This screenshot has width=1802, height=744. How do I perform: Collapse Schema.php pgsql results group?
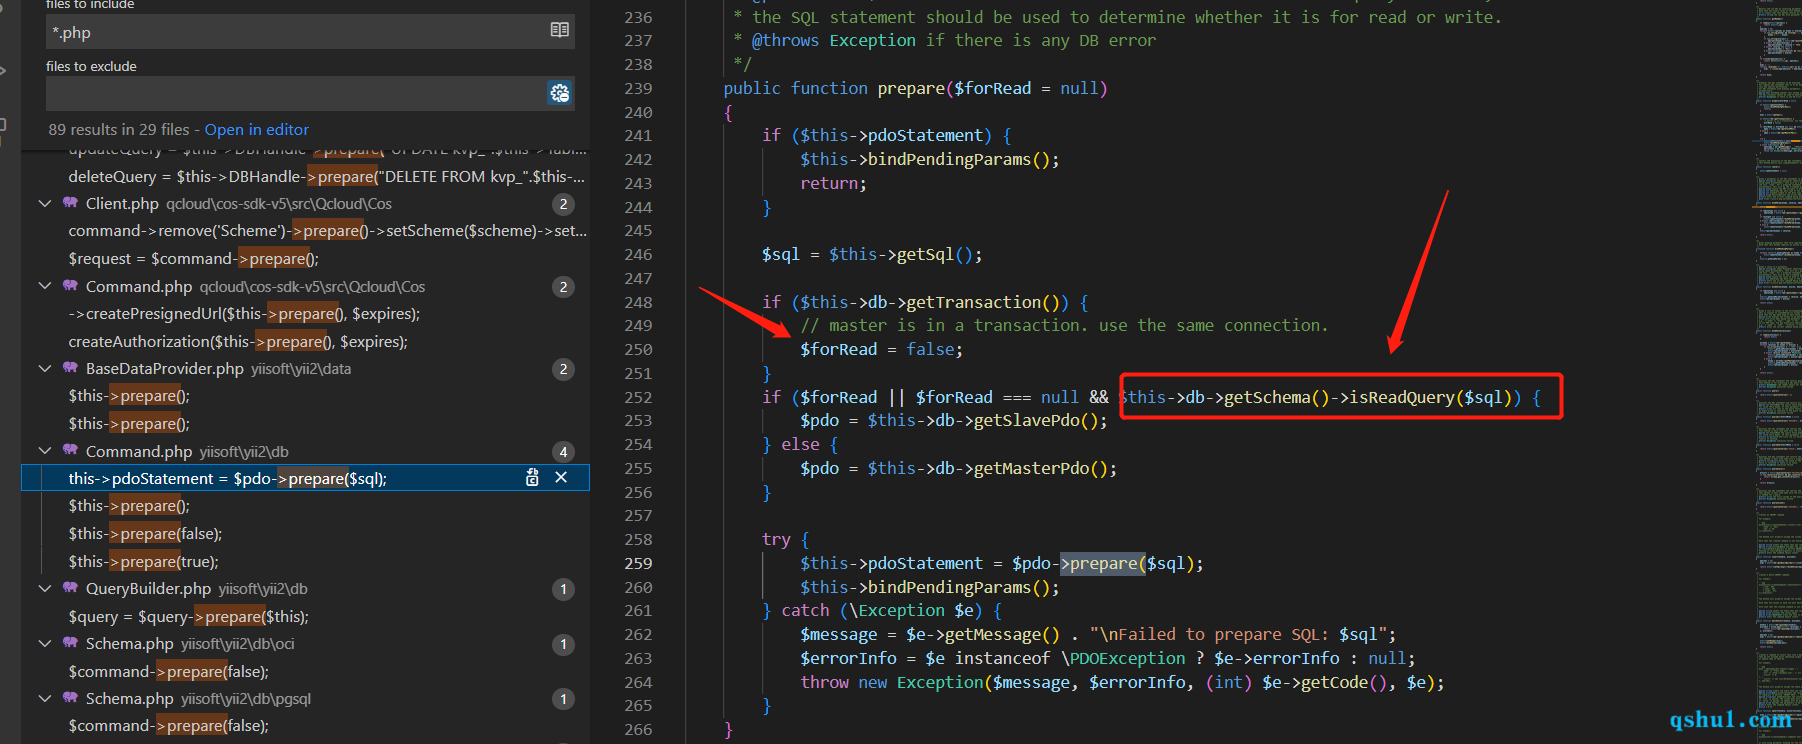tap(45, 698)
